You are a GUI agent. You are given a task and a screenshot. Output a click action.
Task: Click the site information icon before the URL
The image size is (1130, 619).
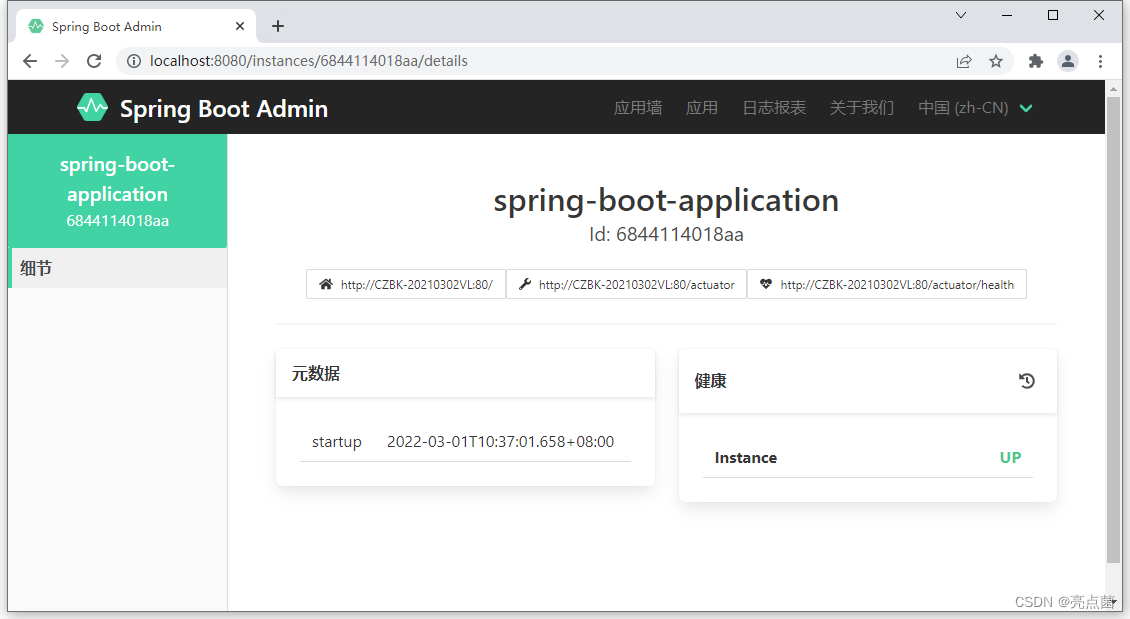[x=133, y=61]
